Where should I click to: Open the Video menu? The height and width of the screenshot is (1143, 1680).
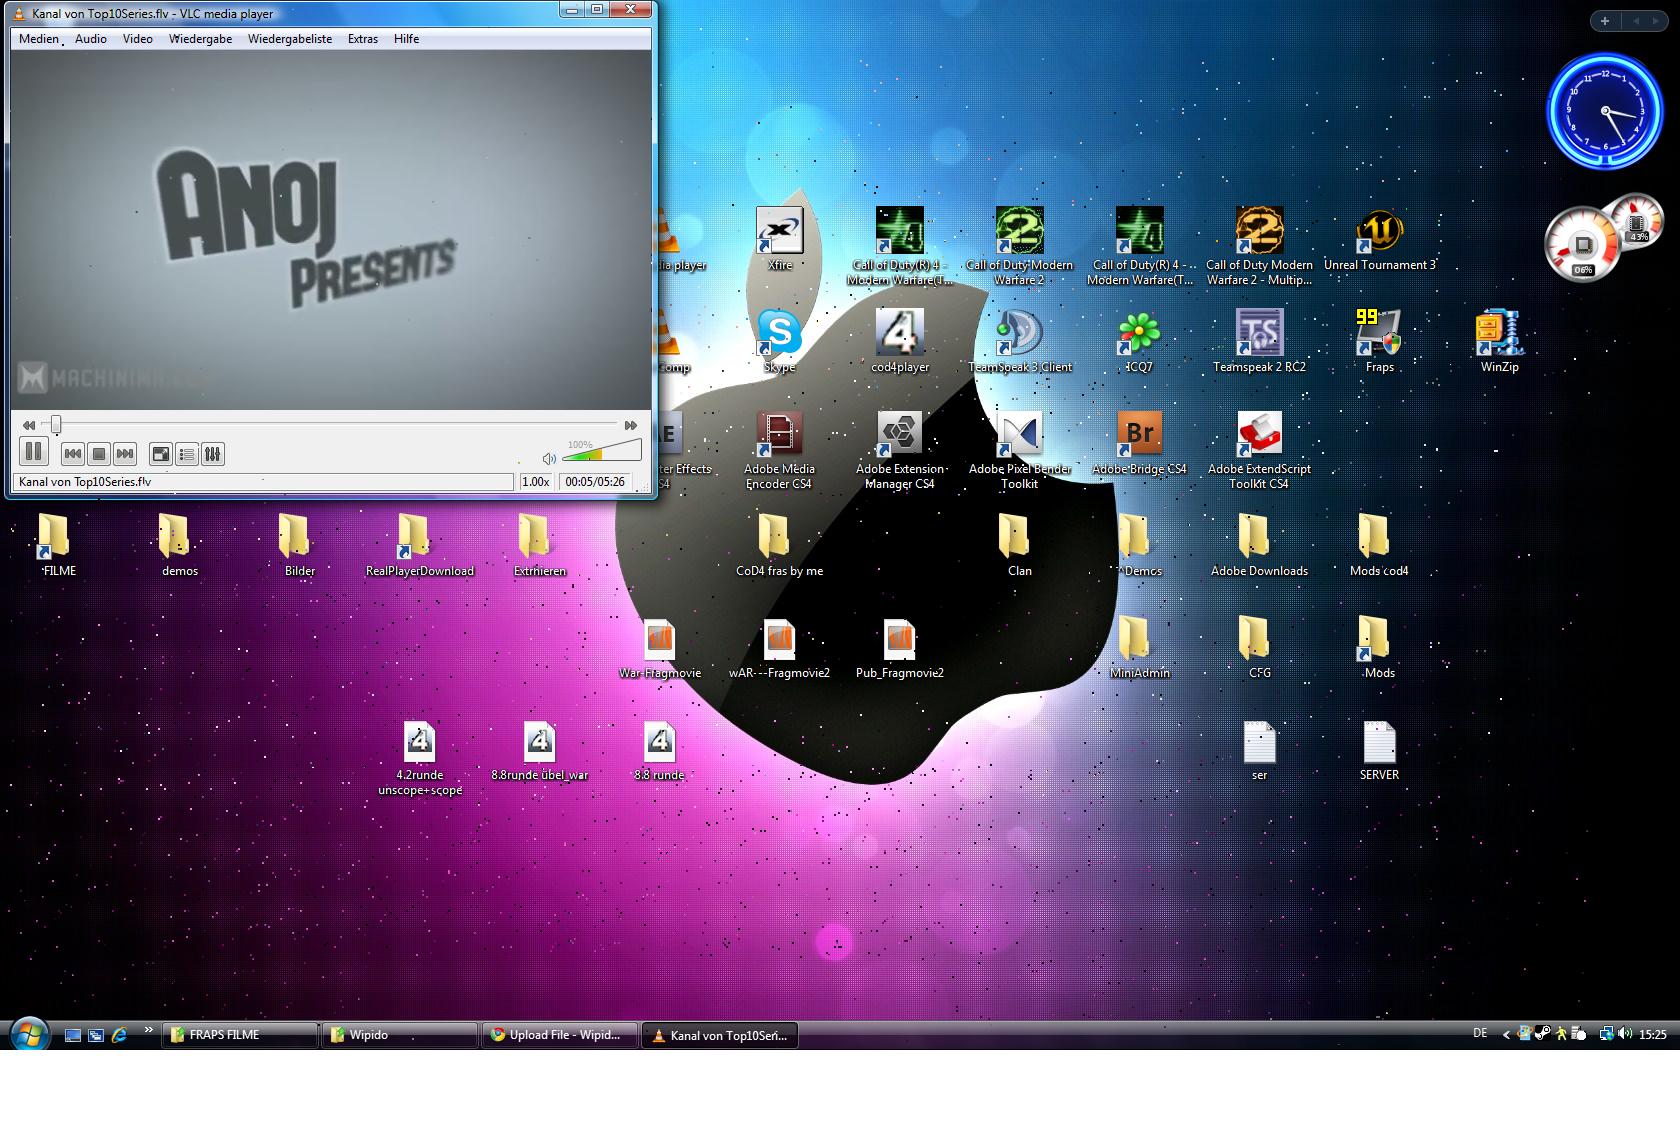138,39
